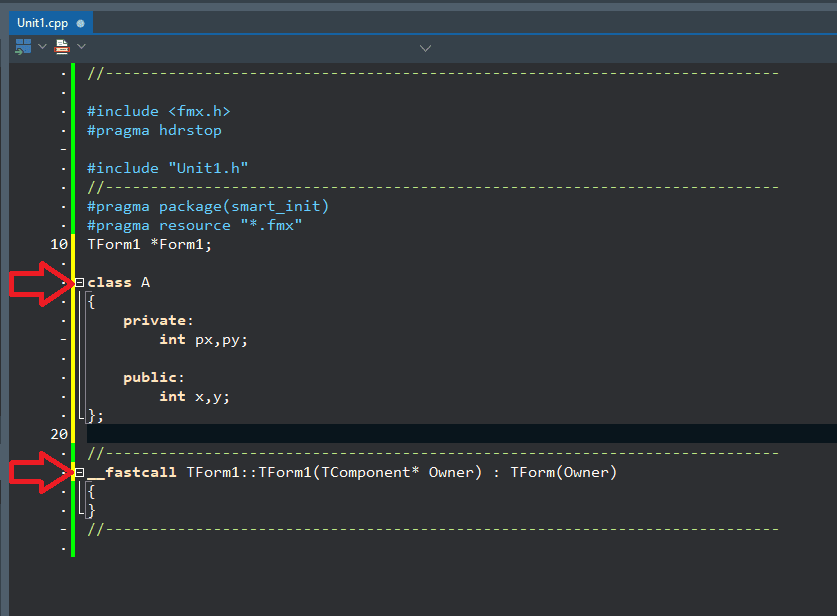Click 'TForm1::TForm1(TComponent* Owner)' in the constructor line
Screen dimensions: 837x616
tap(334, 472)
